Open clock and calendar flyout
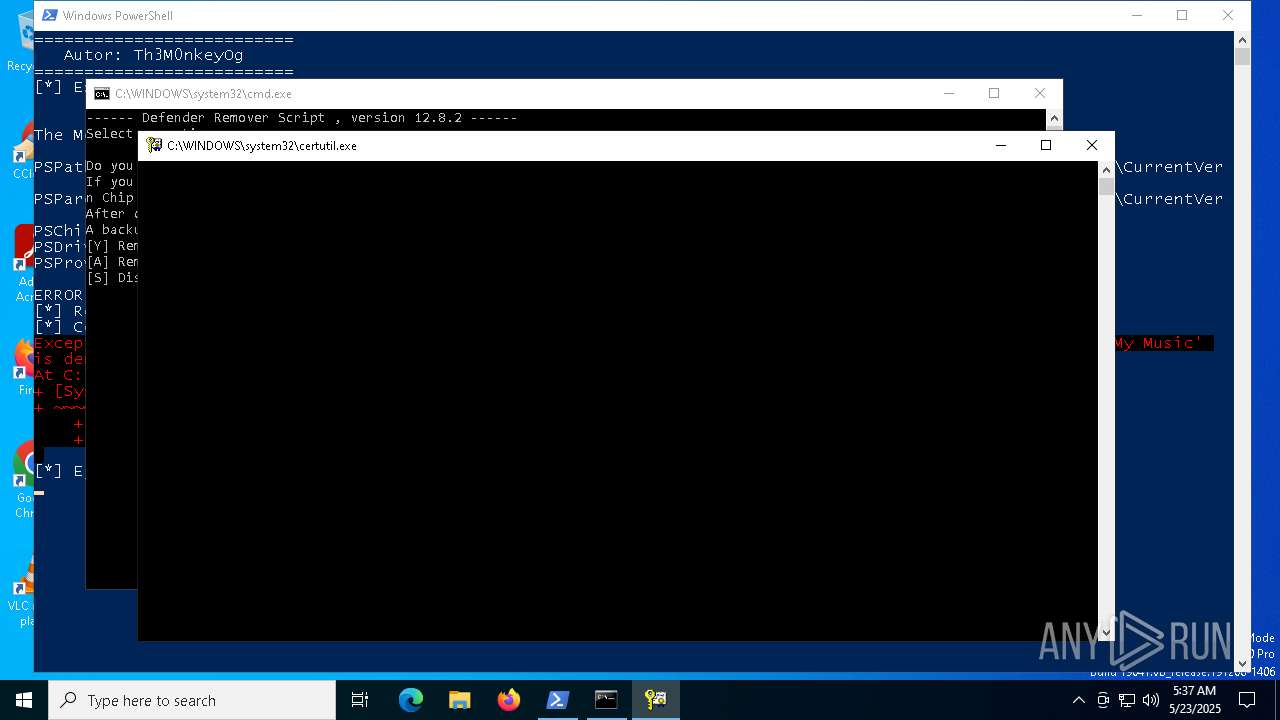 [1195, 700]
